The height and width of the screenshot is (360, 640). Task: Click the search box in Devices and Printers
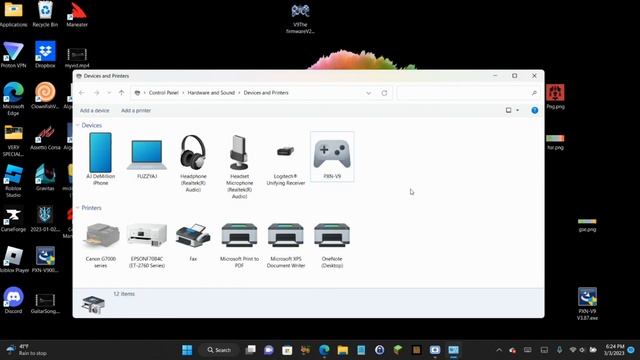tap(468, 93)
